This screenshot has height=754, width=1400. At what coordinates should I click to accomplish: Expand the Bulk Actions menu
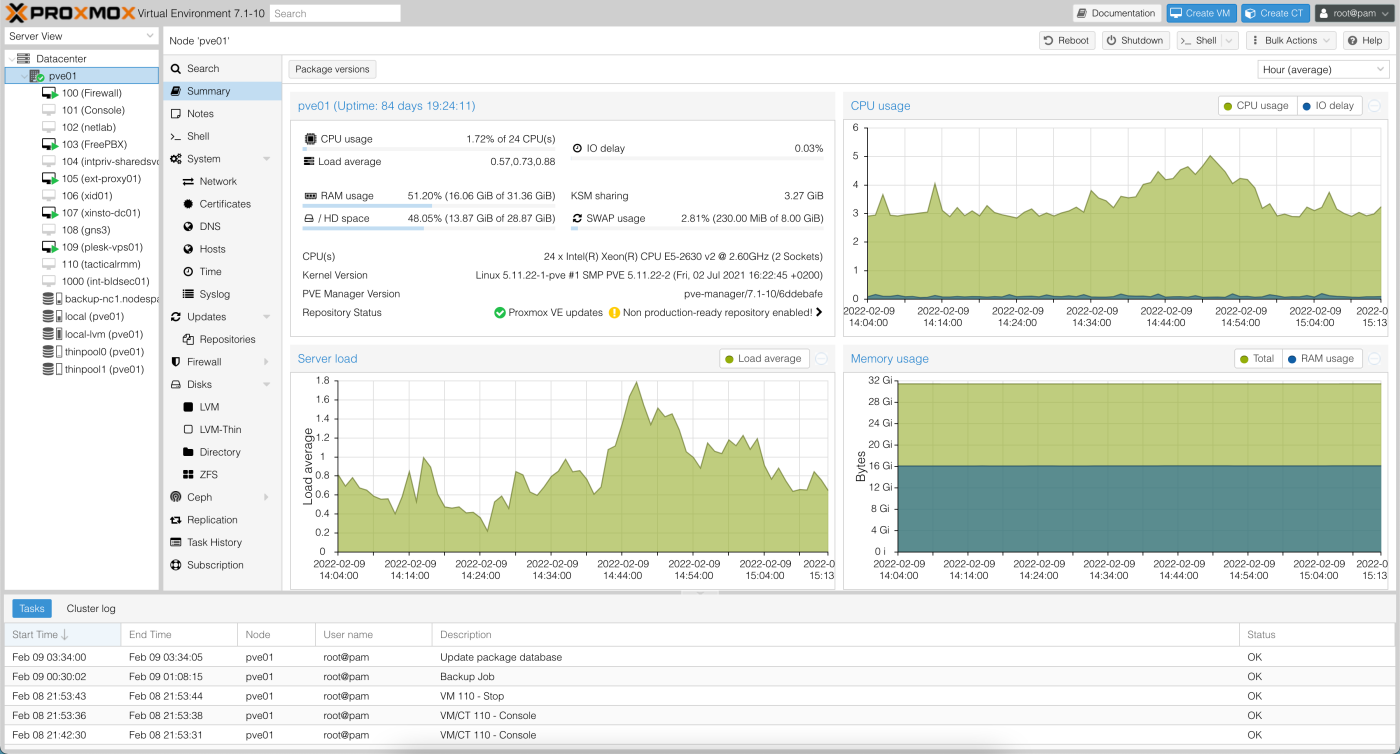pyautogui.click(x=1290, y=40)
